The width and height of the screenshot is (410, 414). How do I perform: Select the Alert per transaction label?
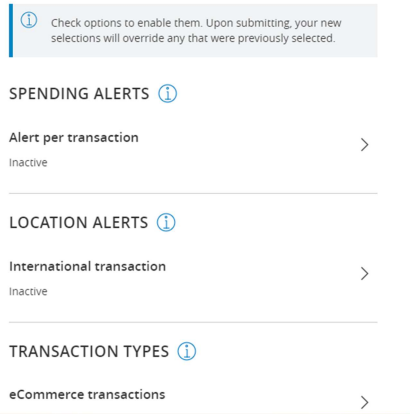(x=74, y=138)
